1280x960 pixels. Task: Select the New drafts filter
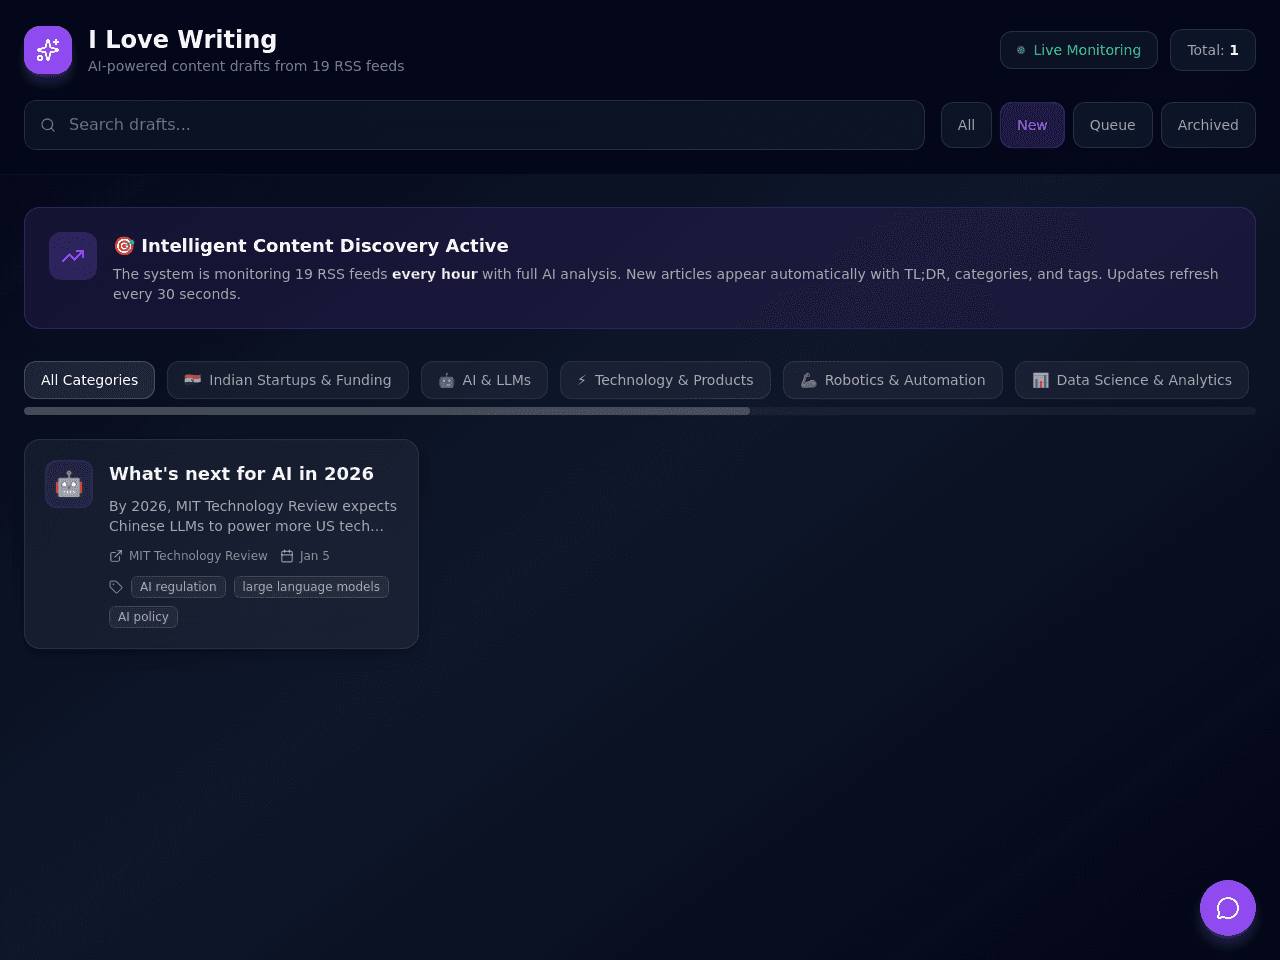tap(1032, 125)
